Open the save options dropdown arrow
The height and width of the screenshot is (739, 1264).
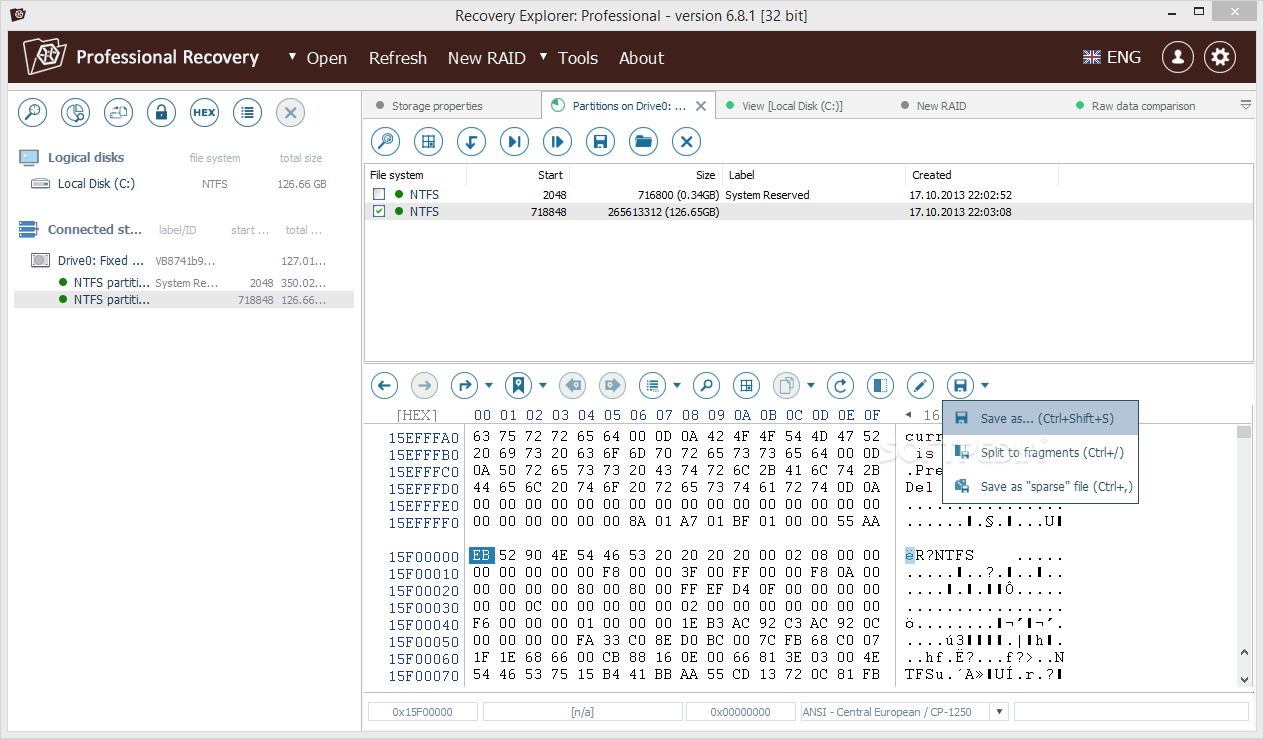coord(985,385)
